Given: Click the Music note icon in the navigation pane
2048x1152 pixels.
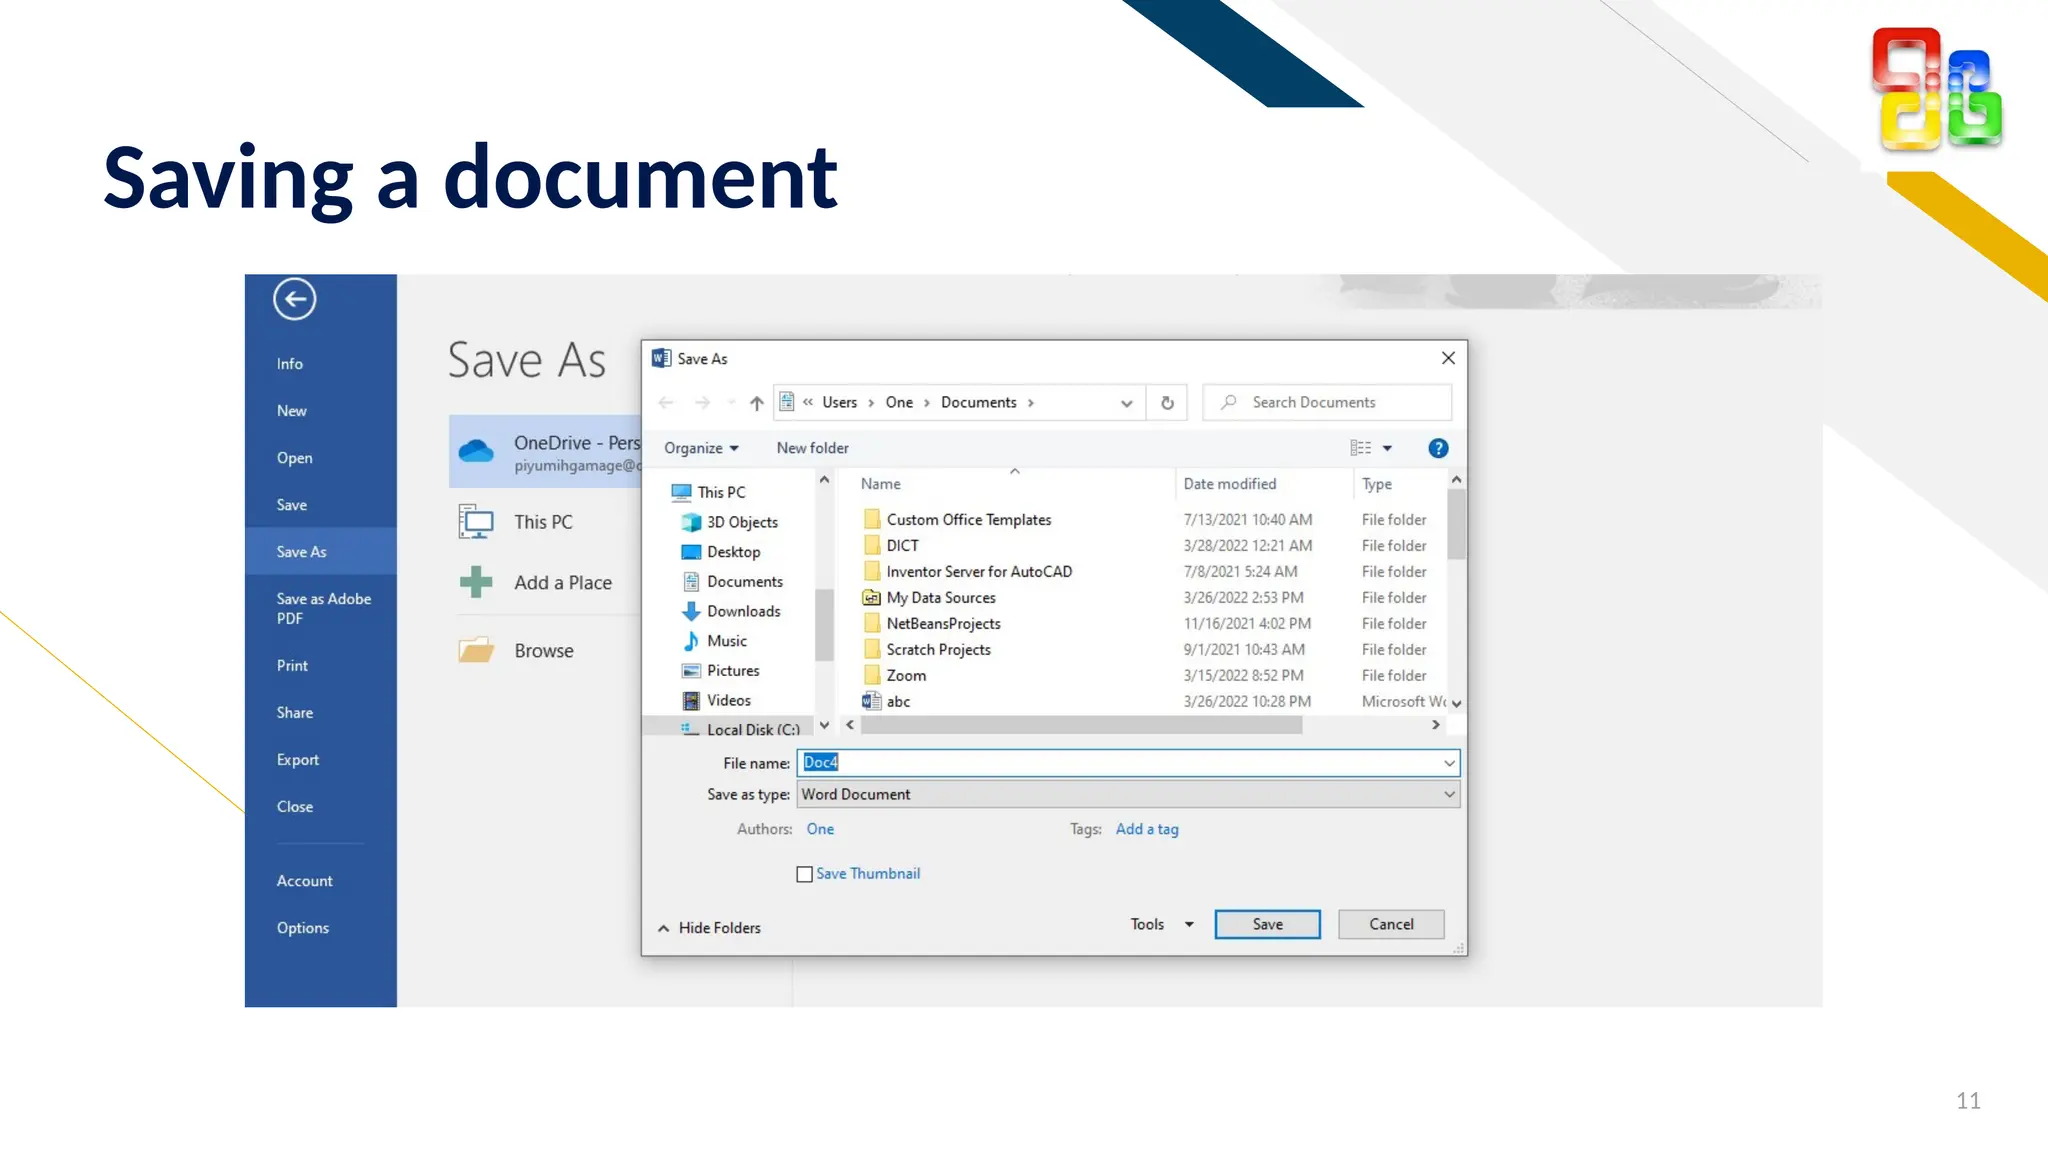Looking at the screenshot, I should pos(691,641).
